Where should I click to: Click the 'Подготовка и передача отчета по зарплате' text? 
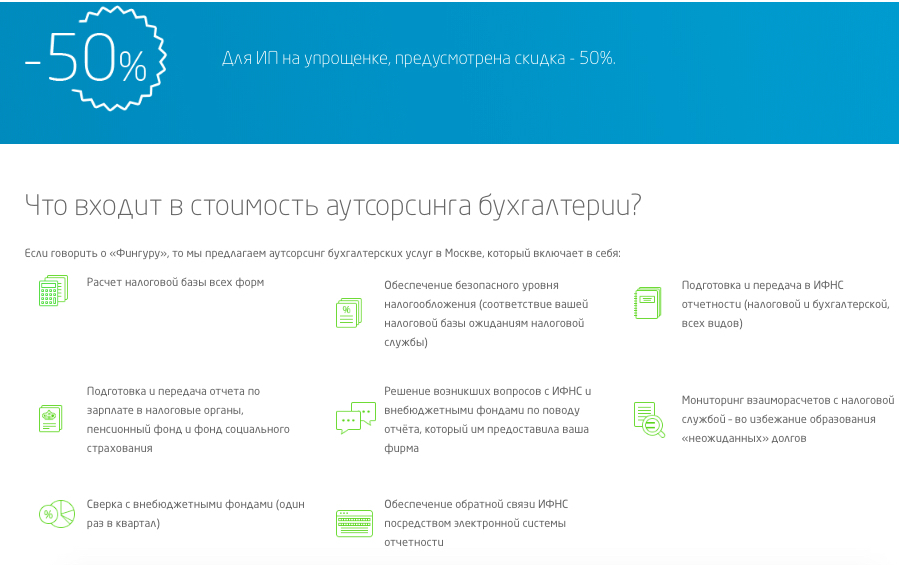pyautogui.click(x=188, y=420)
